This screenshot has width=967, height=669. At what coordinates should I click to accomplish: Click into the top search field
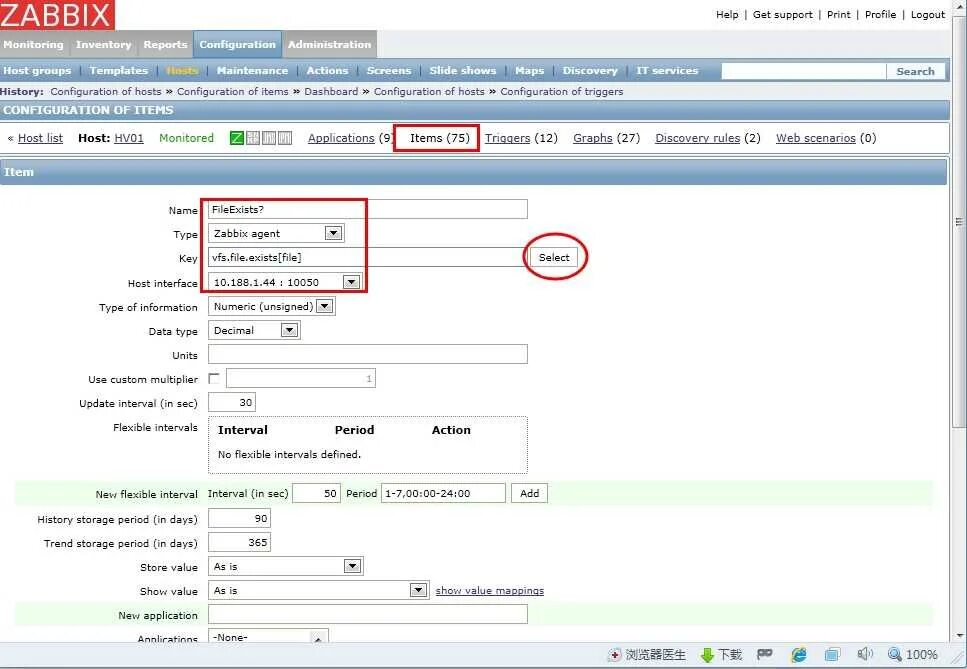[804, 71]
